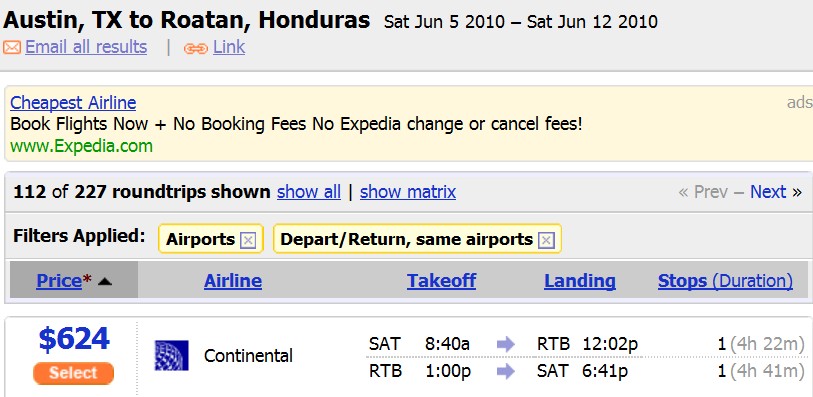
Task: Sort results by Price column
Action: coord(59,281)
